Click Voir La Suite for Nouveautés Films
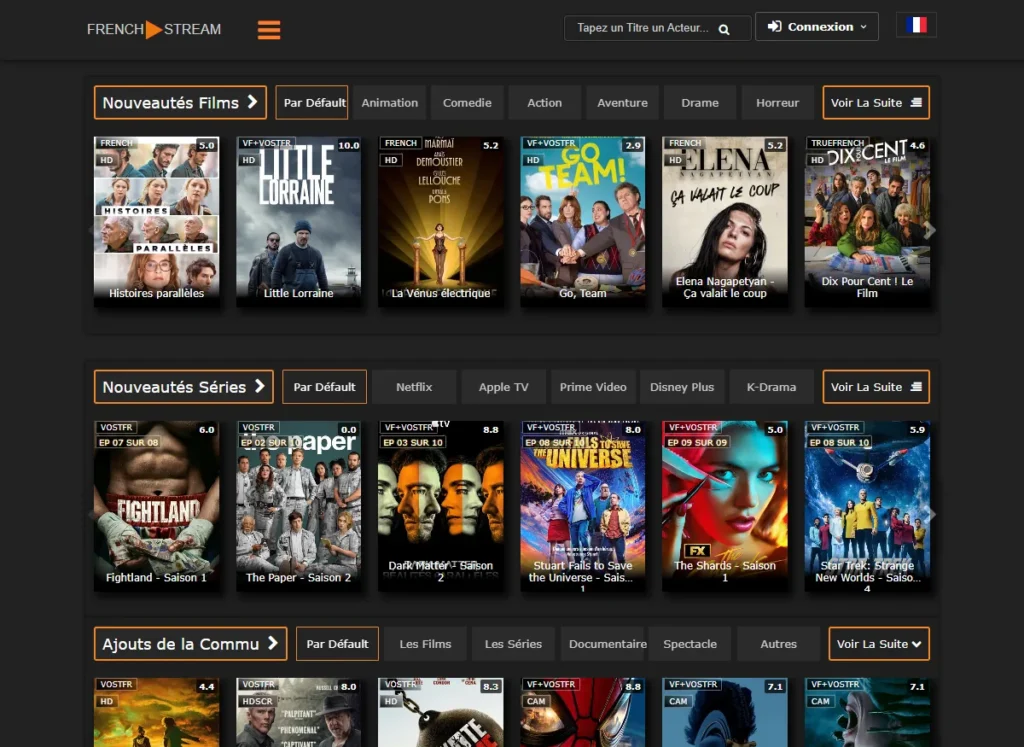 tap(876, 103)
